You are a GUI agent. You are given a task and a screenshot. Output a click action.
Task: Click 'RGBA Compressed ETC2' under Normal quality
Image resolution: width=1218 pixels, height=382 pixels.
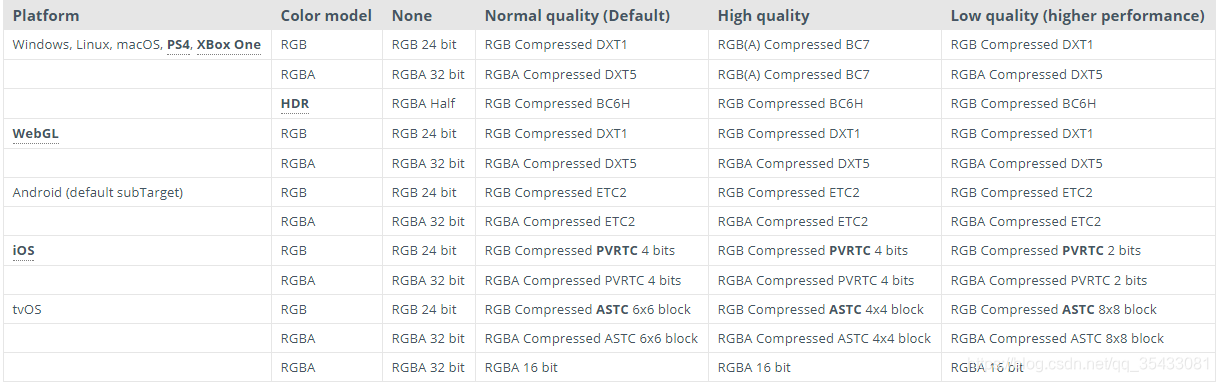click(x=560, y=221)
